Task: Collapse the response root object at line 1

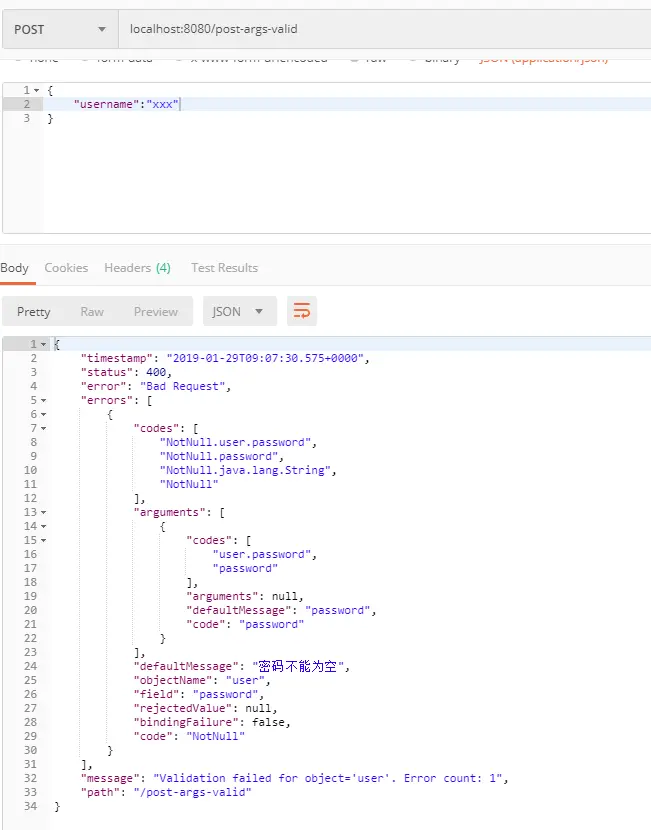Action: click(x=43, y=344)
